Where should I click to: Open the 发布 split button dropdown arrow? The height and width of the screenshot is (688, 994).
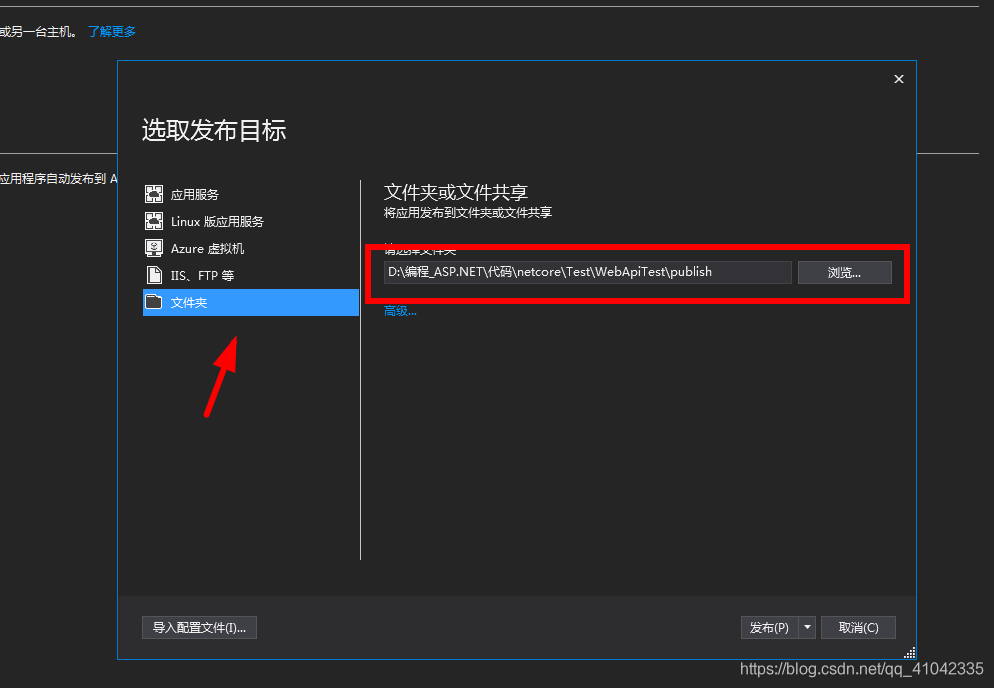807,627
